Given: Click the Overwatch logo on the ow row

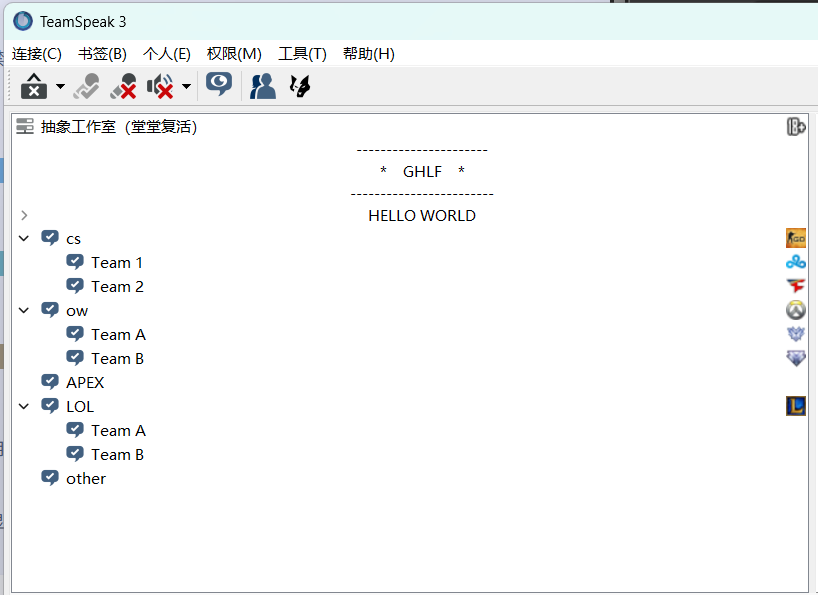Looking at the screenshot, I should (x=796, y=310).
